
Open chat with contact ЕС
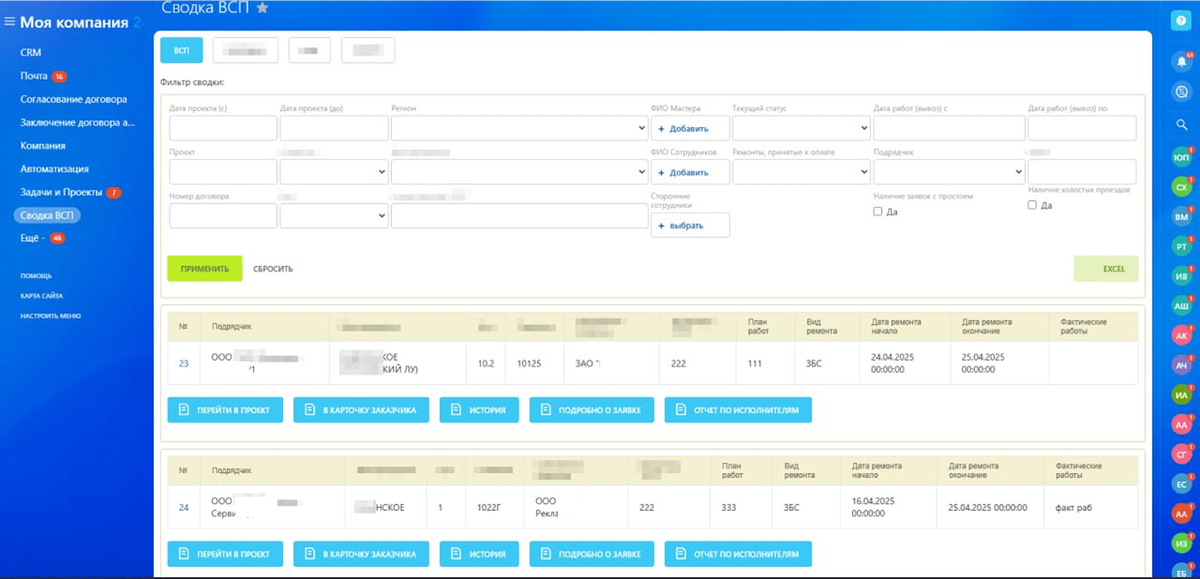click(x=1181, y=484)
